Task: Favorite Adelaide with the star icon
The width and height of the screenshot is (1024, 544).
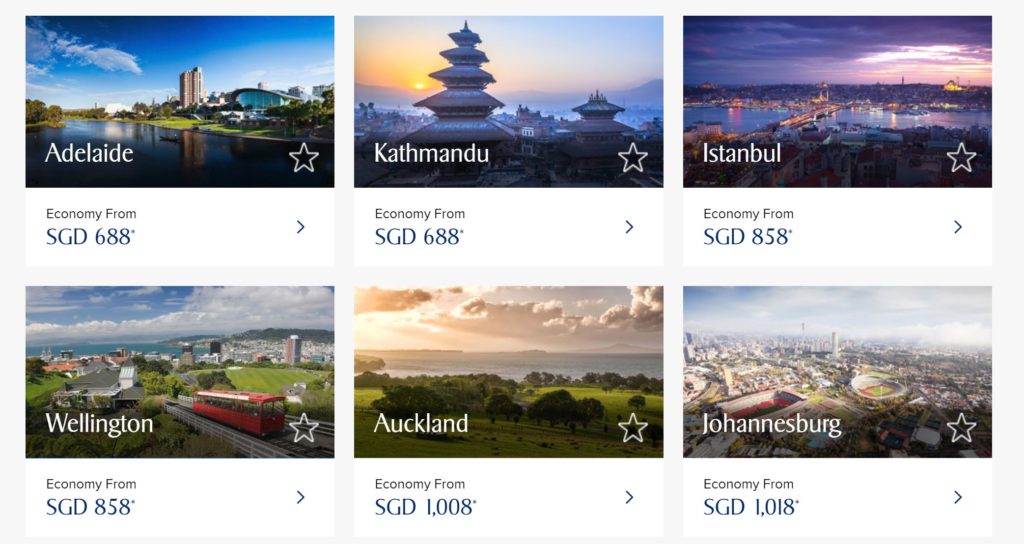Action: (x=304, y=157)
